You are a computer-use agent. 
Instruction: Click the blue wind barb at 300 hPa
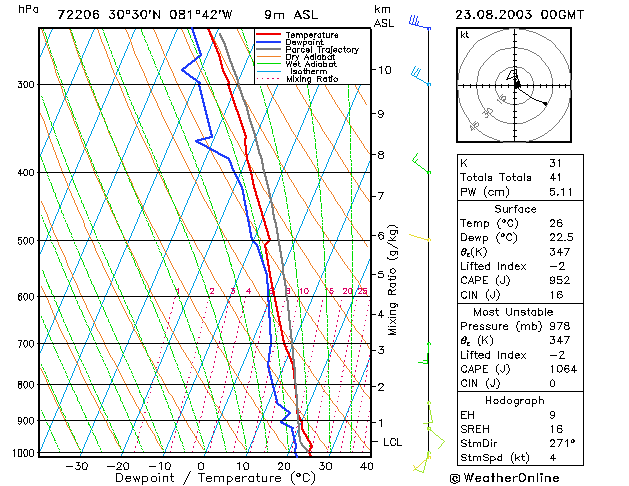[x=421, y=76]
